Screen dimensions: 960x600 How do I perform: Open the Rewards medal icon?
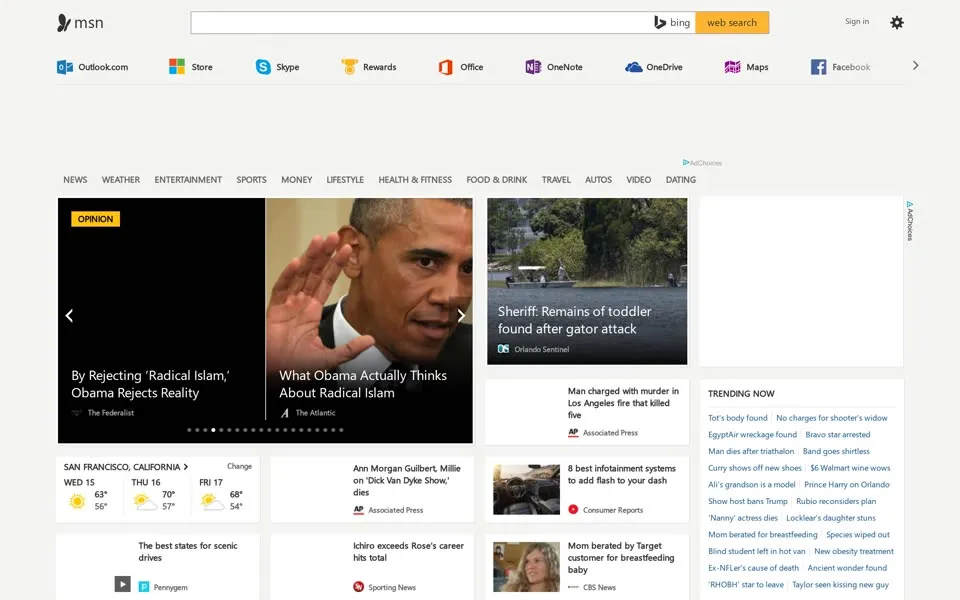point(350,67)
